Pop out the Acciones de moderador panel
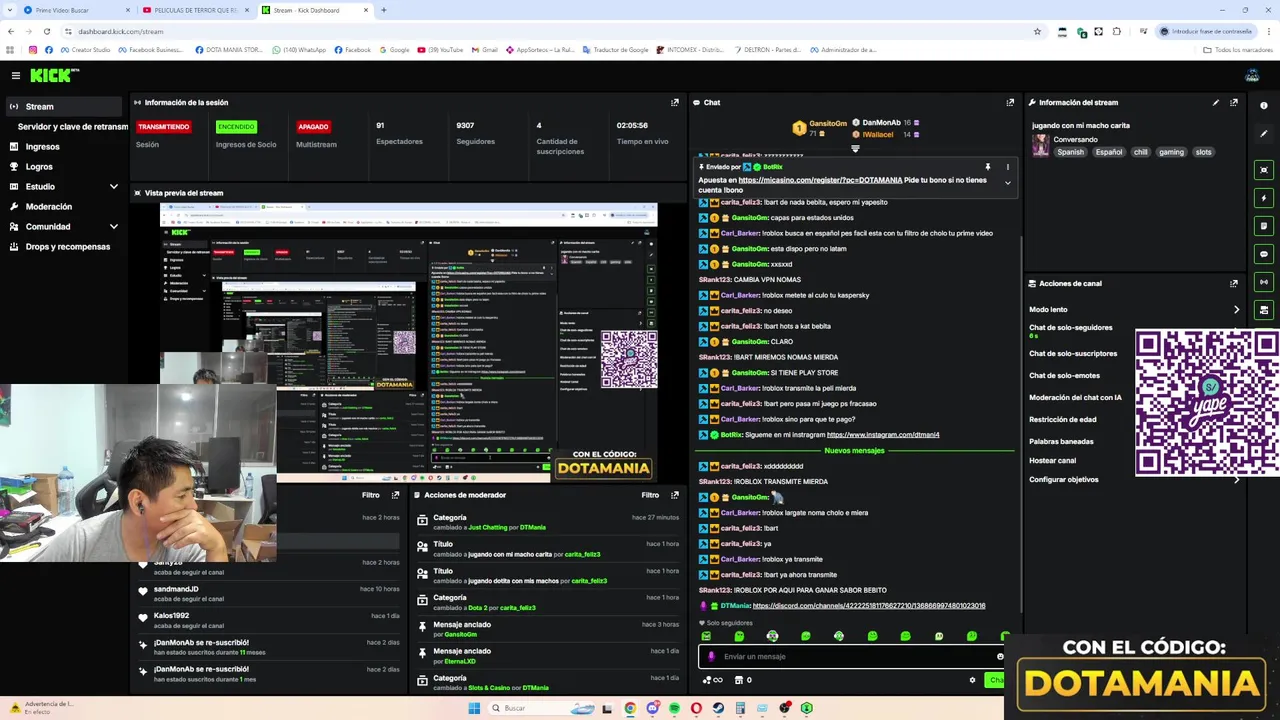The height and width of the screenshot is (720, 1280). pyautogui.click(x=674, y=495)
